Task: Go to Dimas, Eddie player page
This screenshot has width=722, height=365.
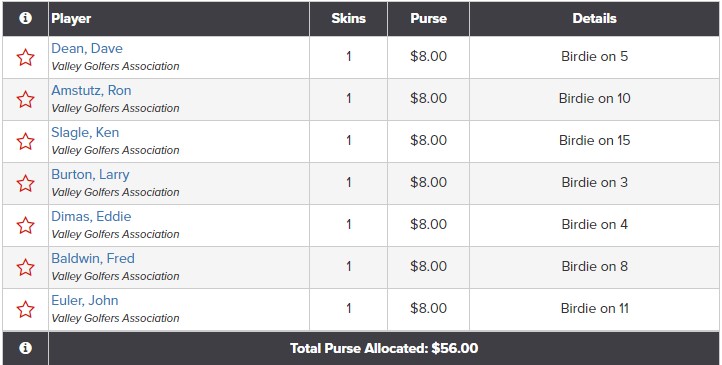Action: tap(91, 216)
